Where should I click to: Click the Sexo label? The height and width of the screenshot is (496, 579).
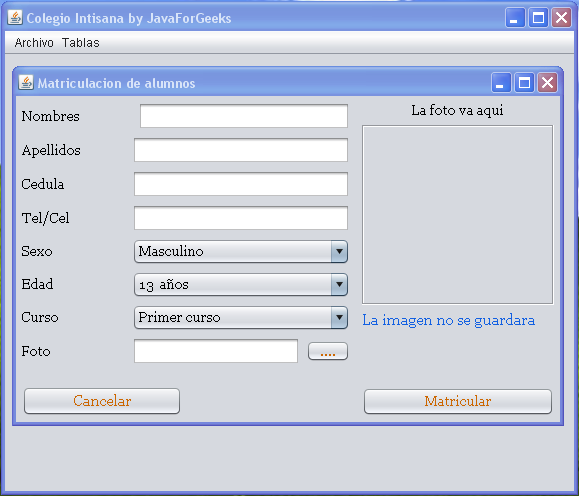pos(37,252)
